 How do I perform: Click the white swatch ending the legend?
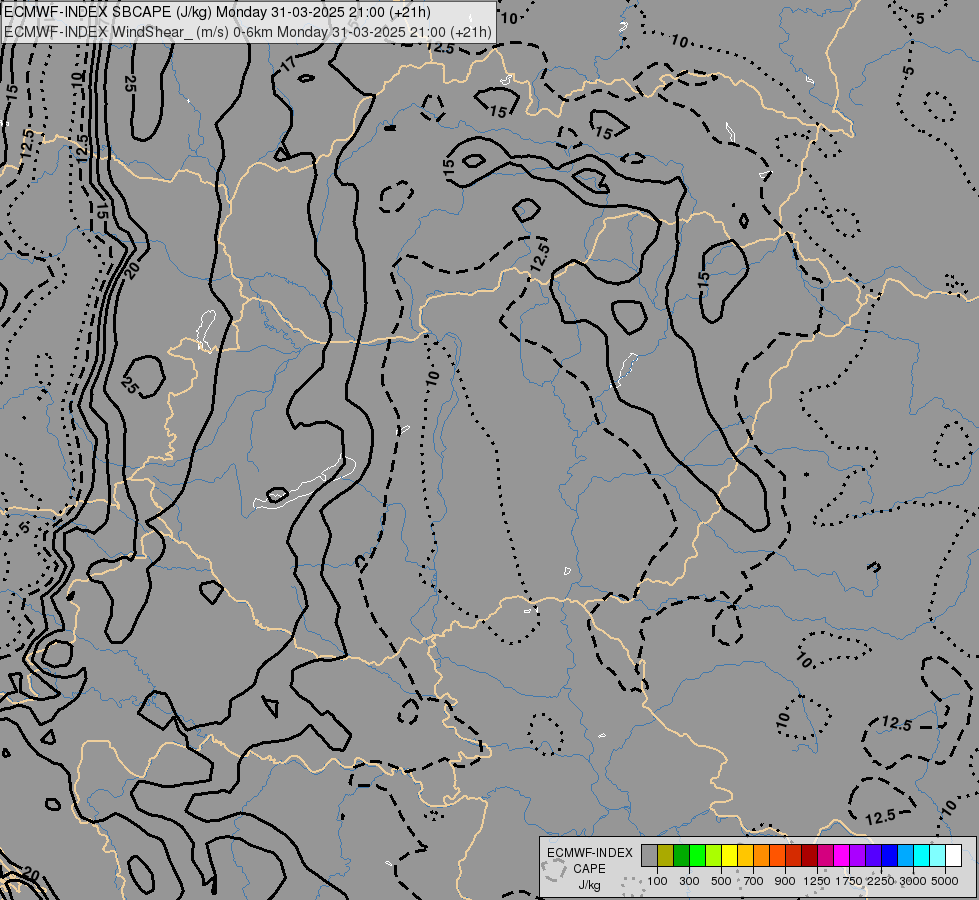[953, 855]
